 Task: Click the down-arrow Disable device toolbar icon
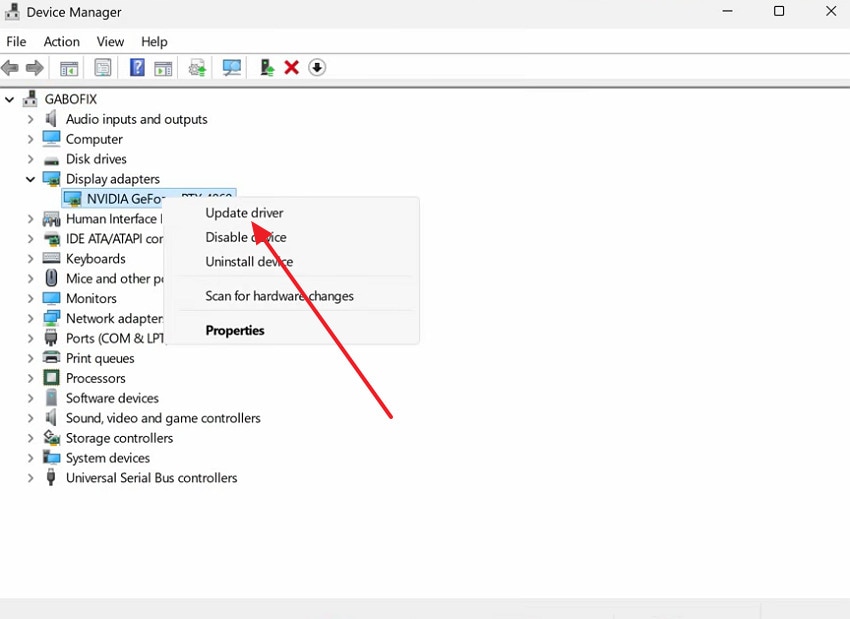(x=317, y=68)
